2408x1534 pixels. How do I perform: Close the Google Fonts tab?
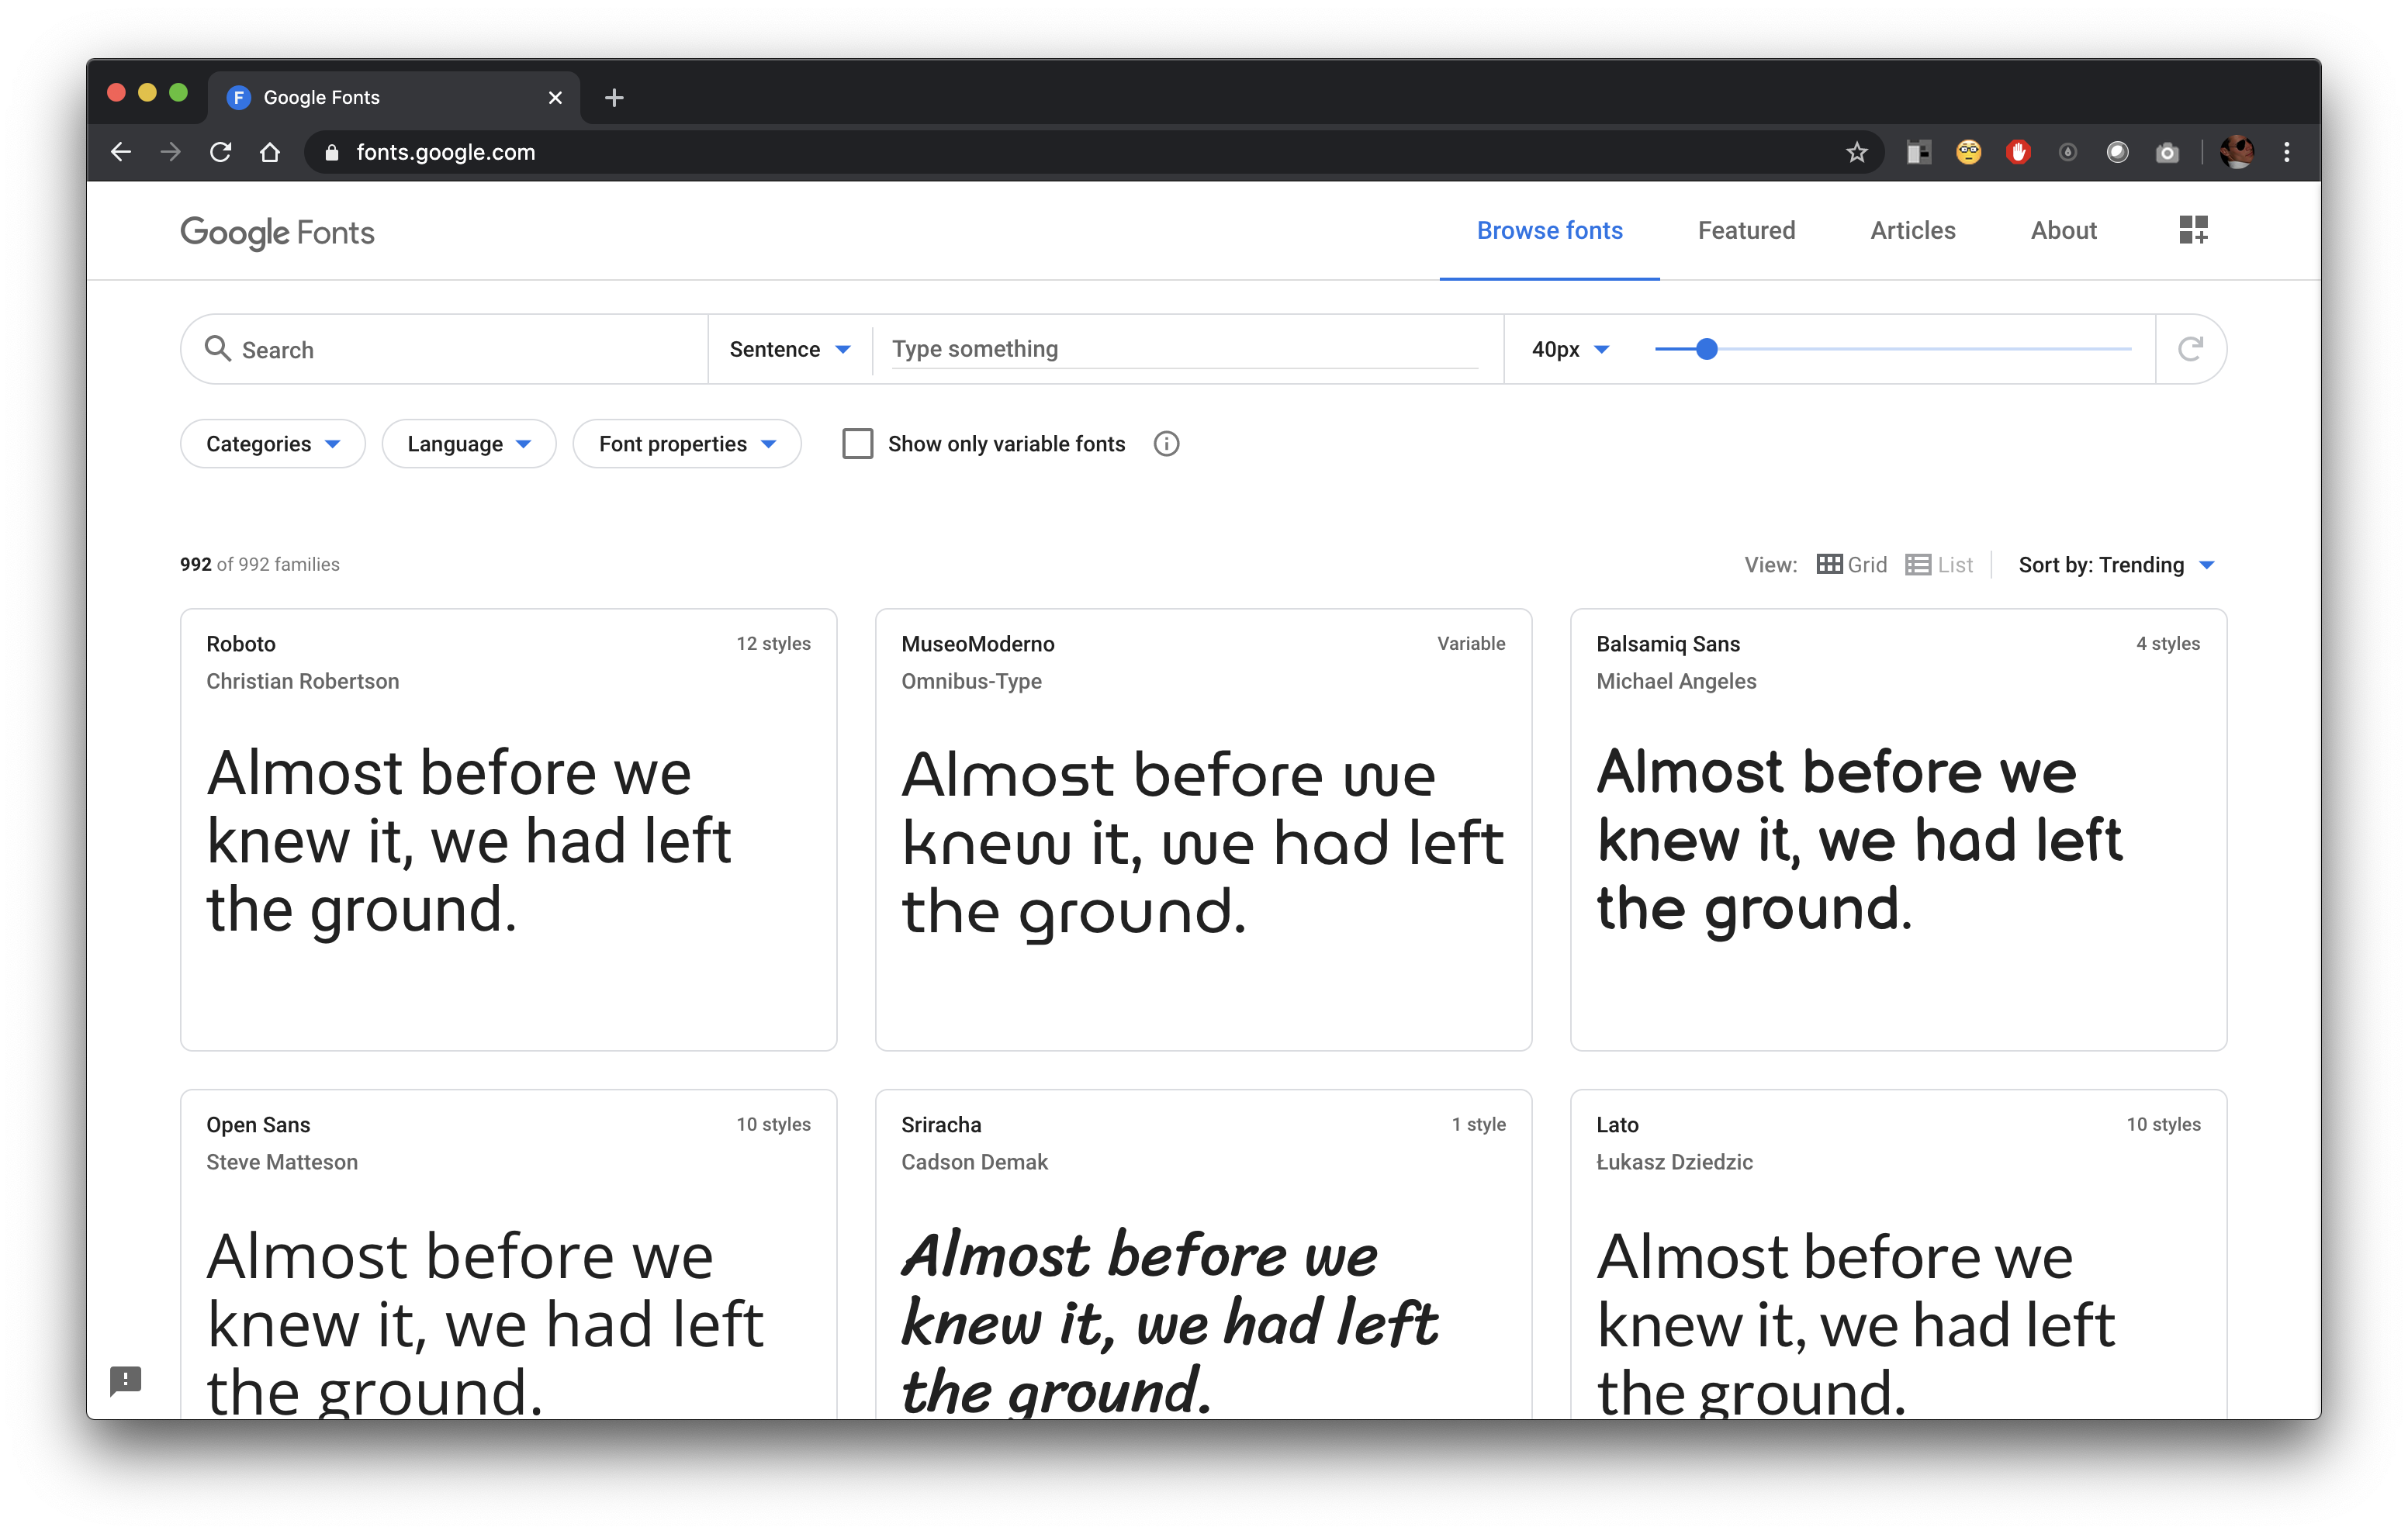click(555, 97)
